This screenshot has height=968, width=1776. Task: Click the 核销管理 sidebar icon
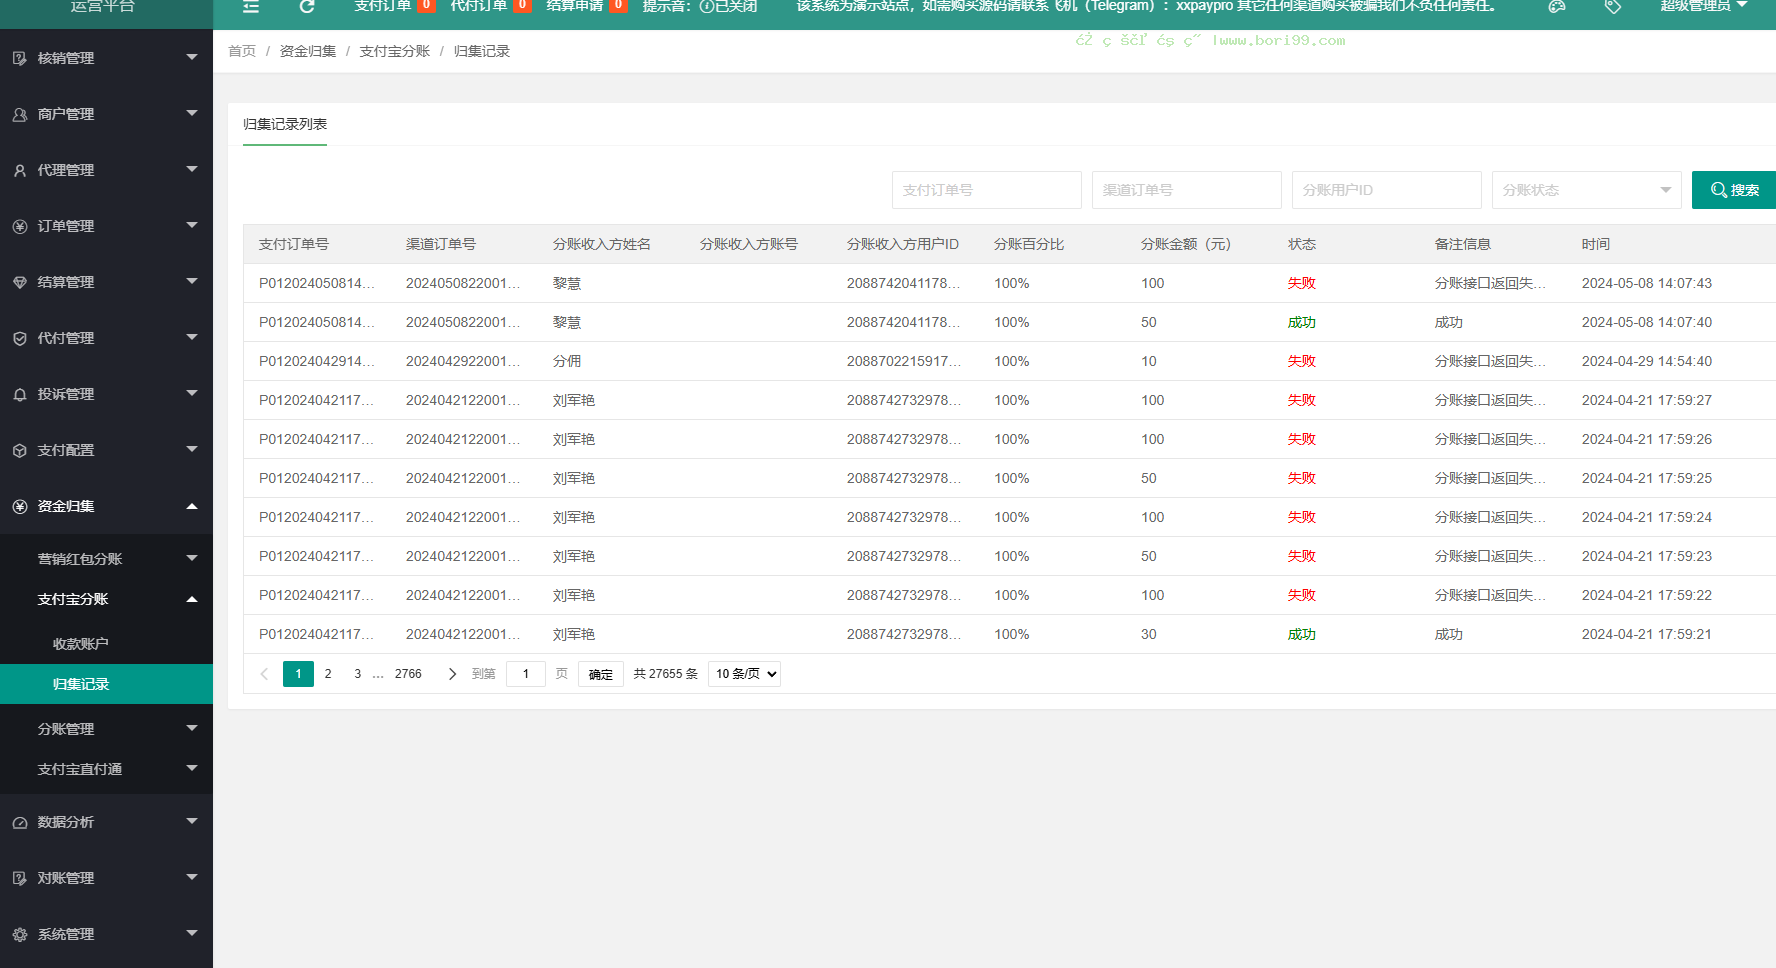point(20,58)
